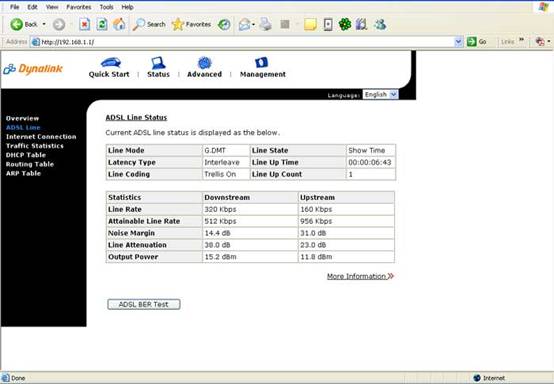Open Traffic Statistics in sidebar
Viewport: 554px width, 384px height.
click(x=35, y=146)
